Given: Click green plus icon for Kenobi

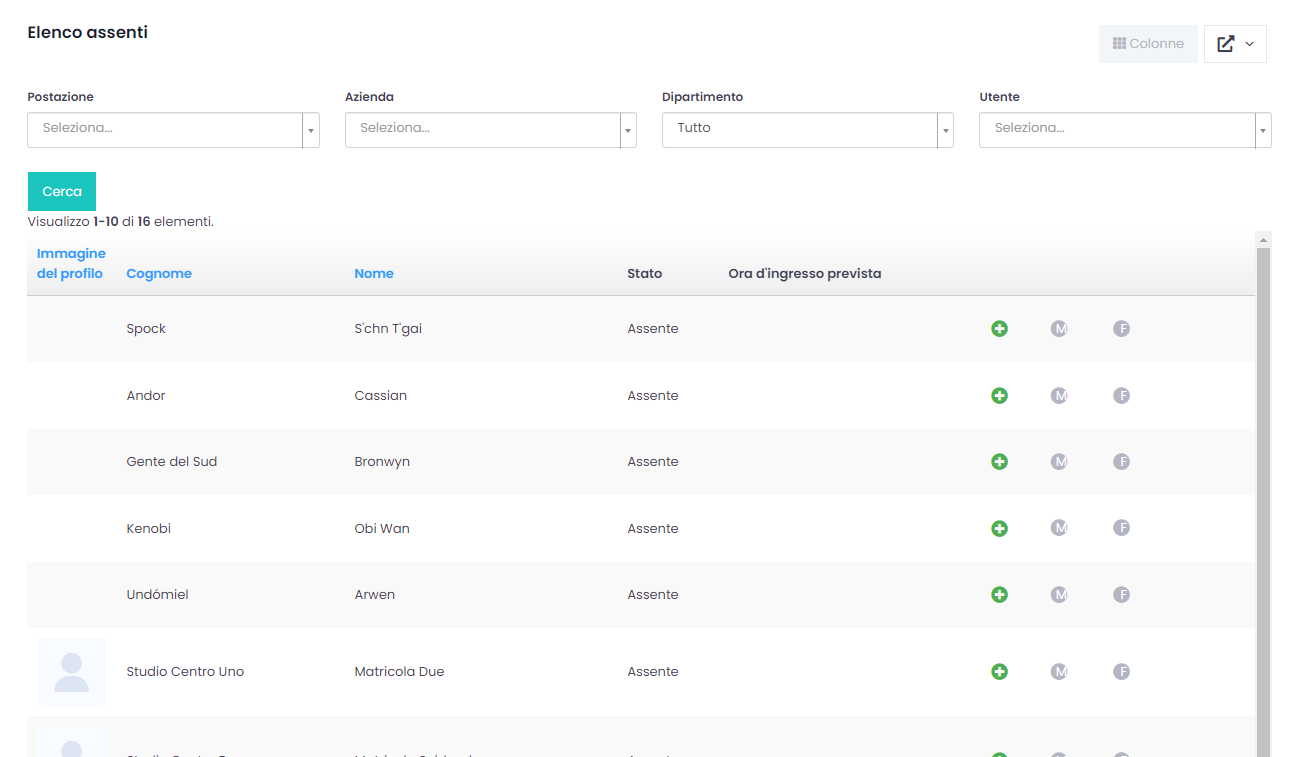Looking at the screenshot, I should point(999,528).
